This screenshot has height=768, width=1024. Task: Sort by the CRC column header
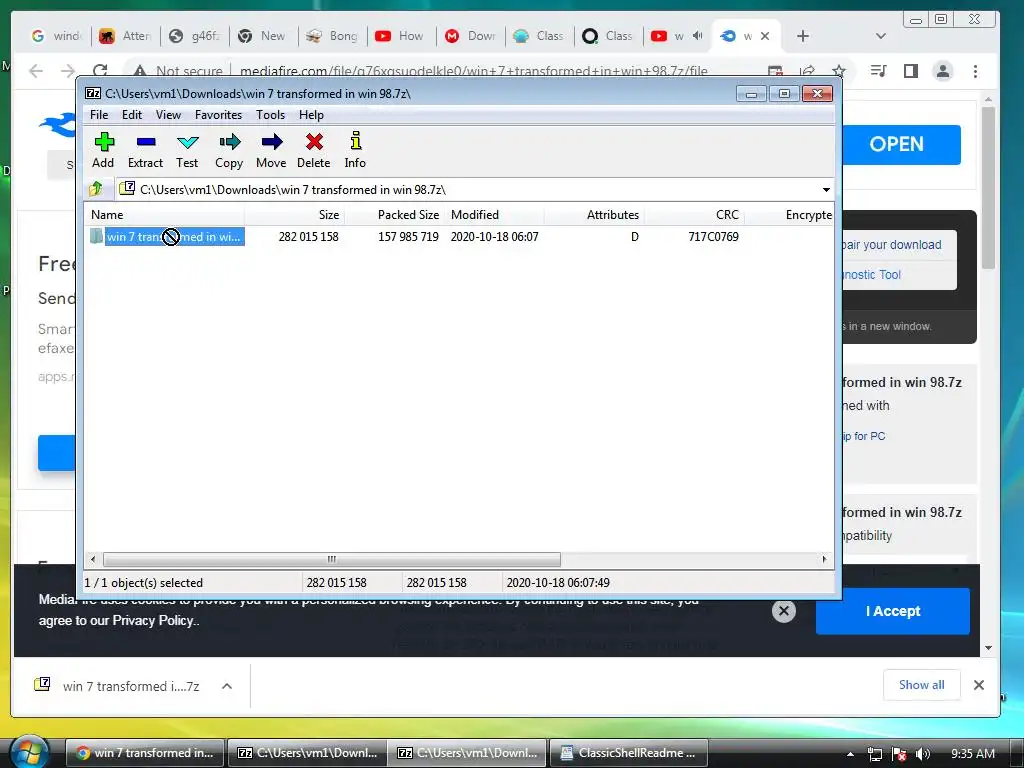tap(694, 215)
